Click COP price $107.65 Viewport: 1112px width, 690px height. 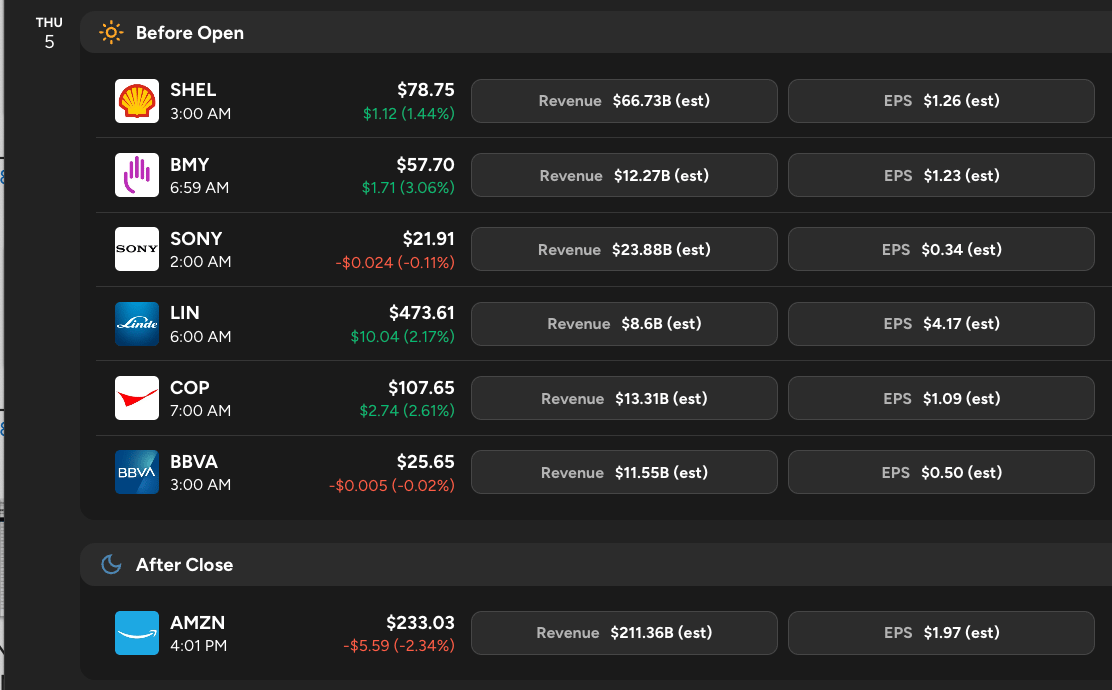[x=421, y=388]
